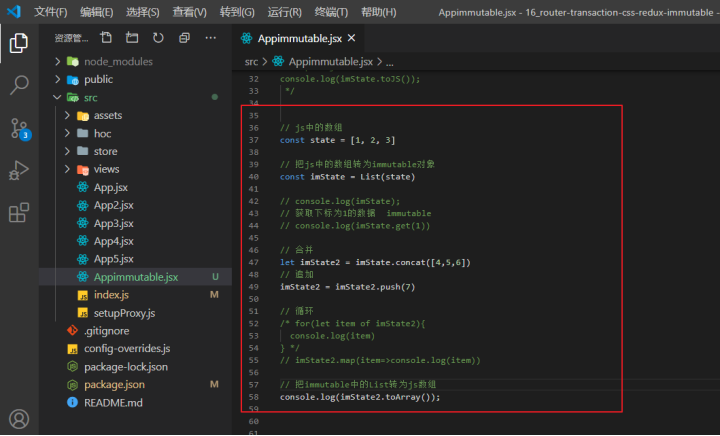
Task: Open the 选择(S) menu
Action: [x=143, y=12]
